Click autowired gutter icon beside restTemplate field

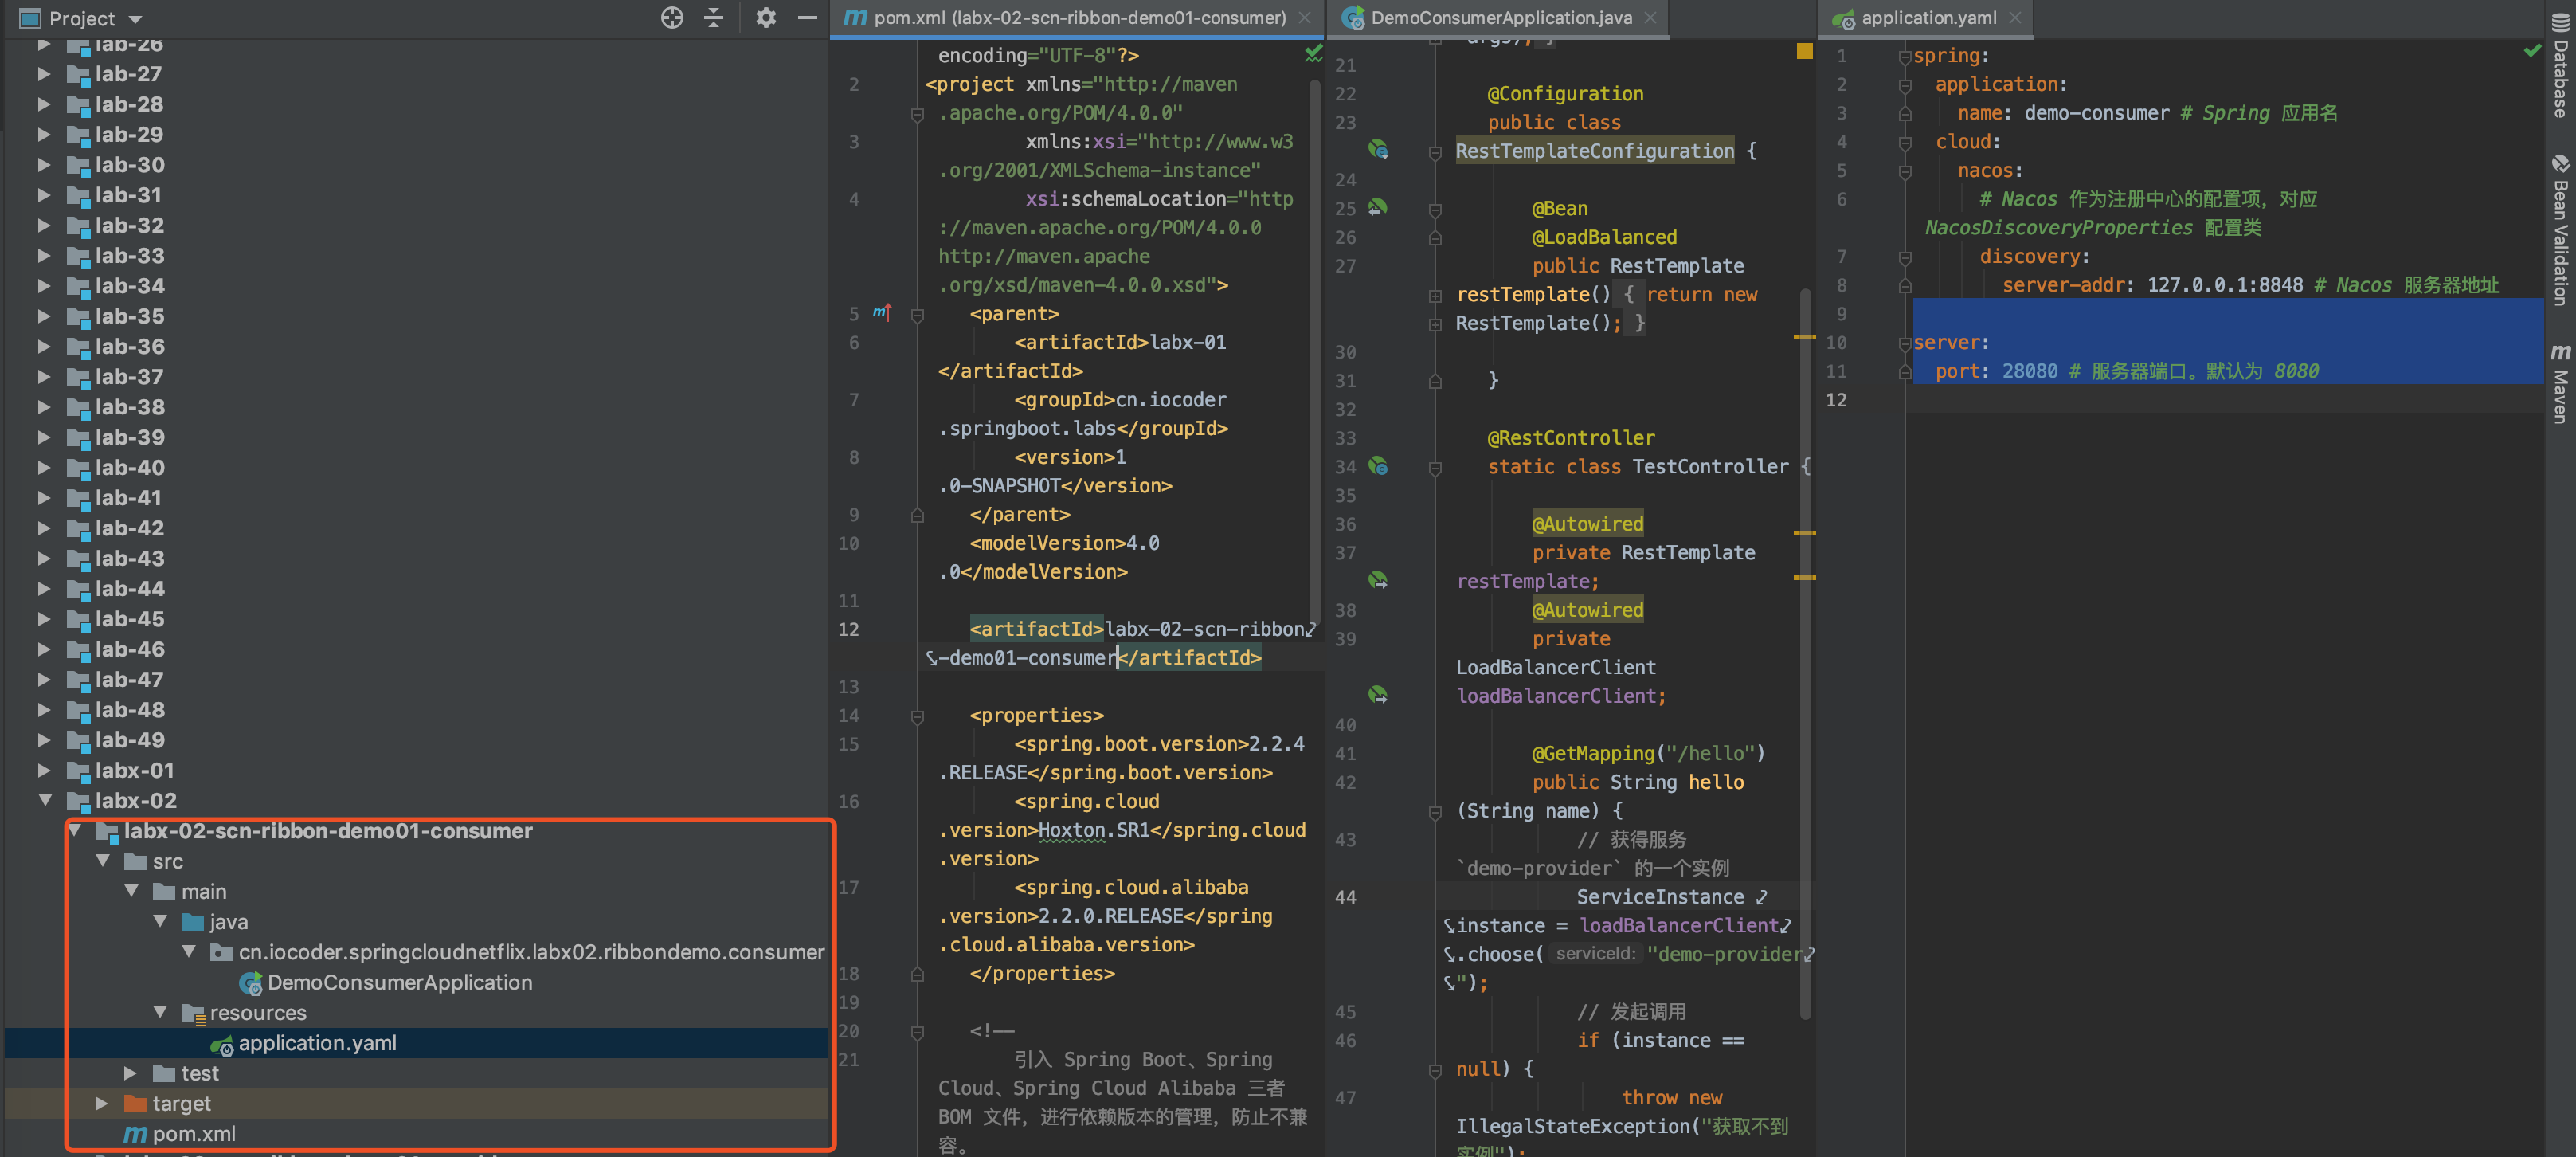(1378, 580)
